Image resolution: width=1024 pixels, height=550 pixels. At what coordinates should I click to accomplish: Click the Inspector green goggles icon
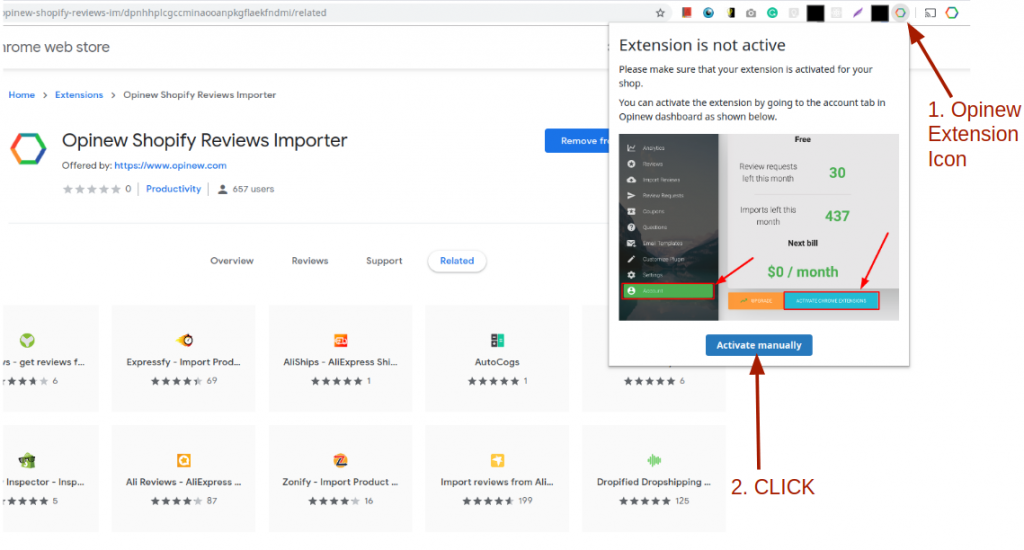tap(27, 461)
